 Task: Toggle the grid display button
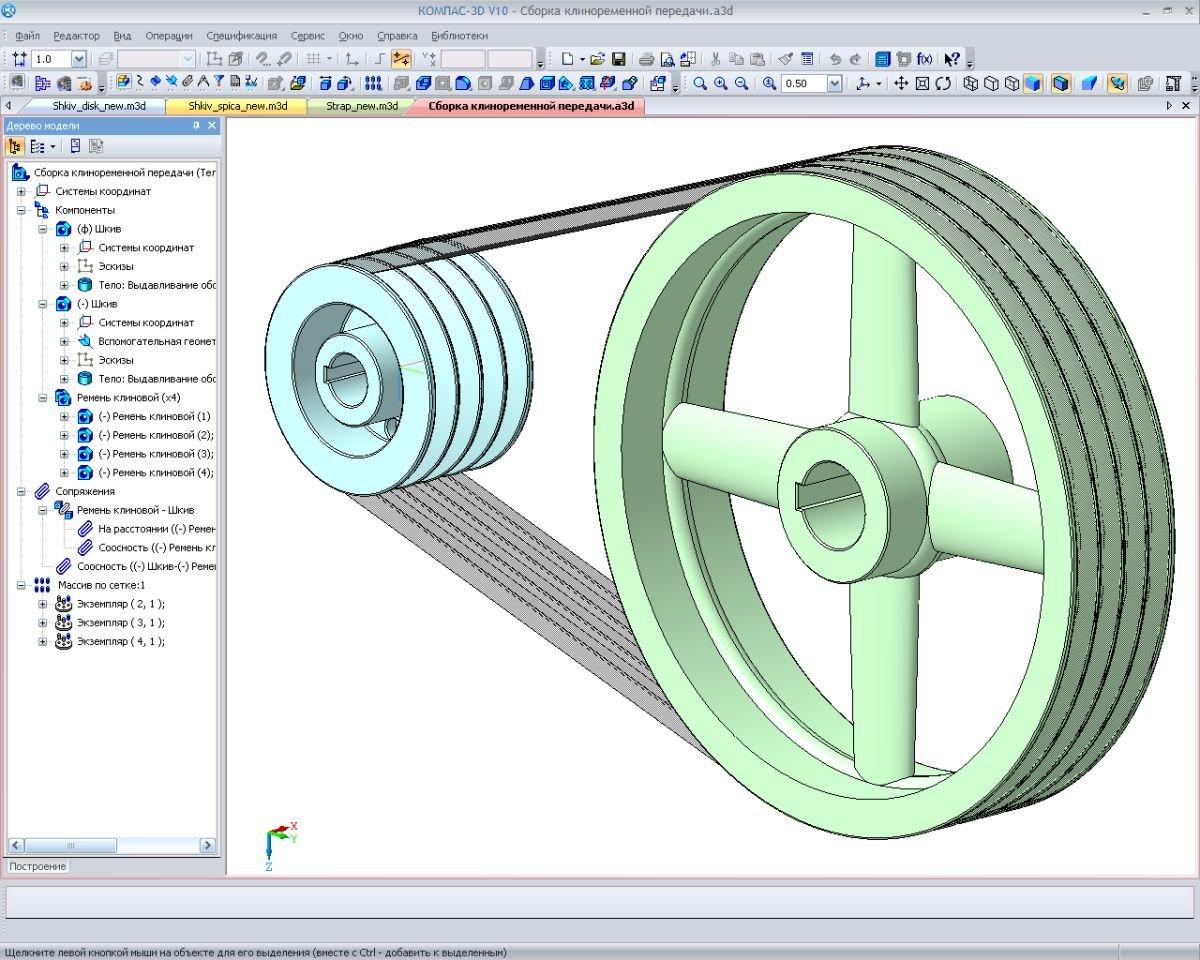pyautogui.click(x=313, y=59)
